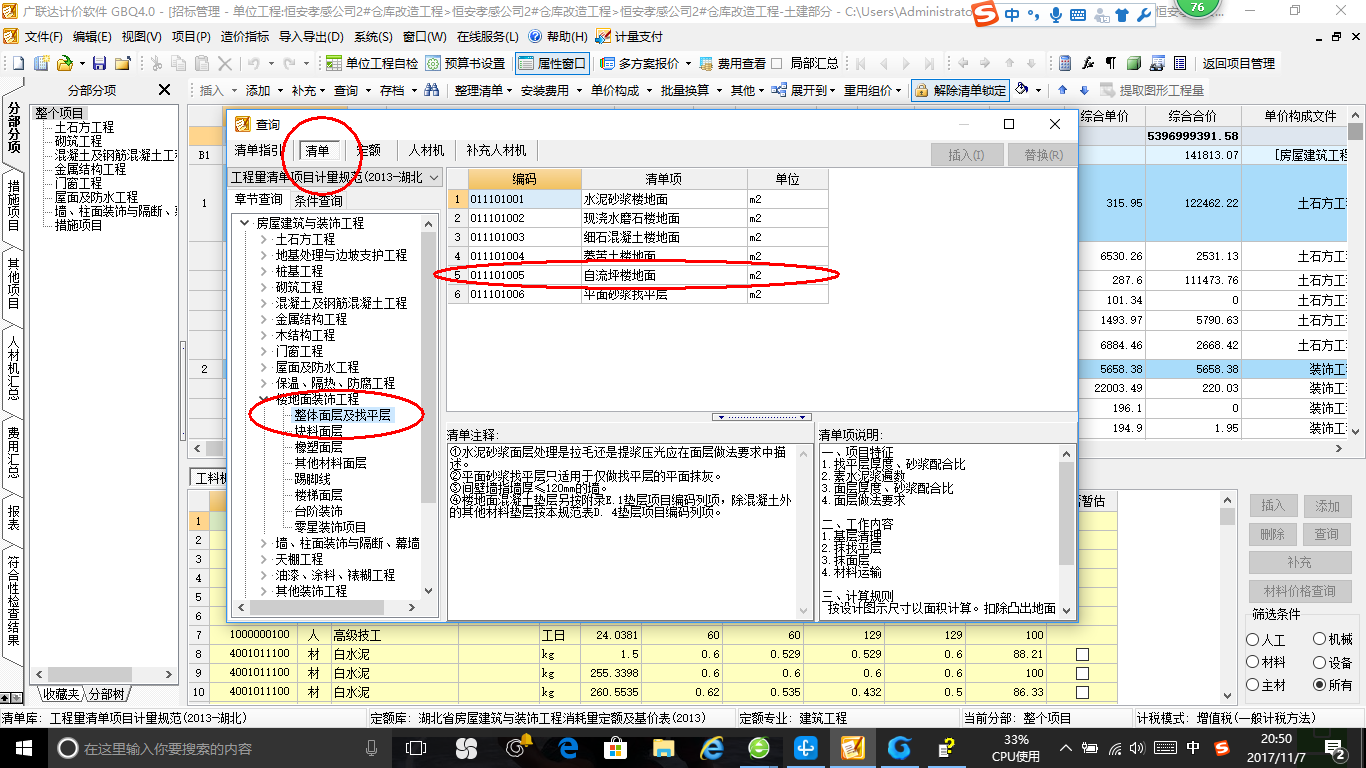Screen dimensions: 1366x768
Task: Click the blue move-up arrow icon
Action: tap(1063, 90)
